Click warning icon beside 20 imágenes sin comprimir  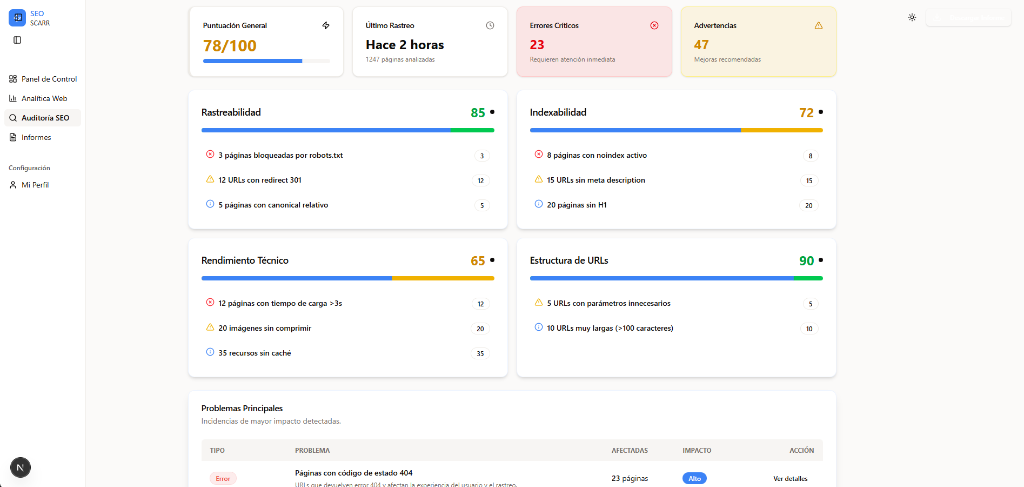coord(210,328)
